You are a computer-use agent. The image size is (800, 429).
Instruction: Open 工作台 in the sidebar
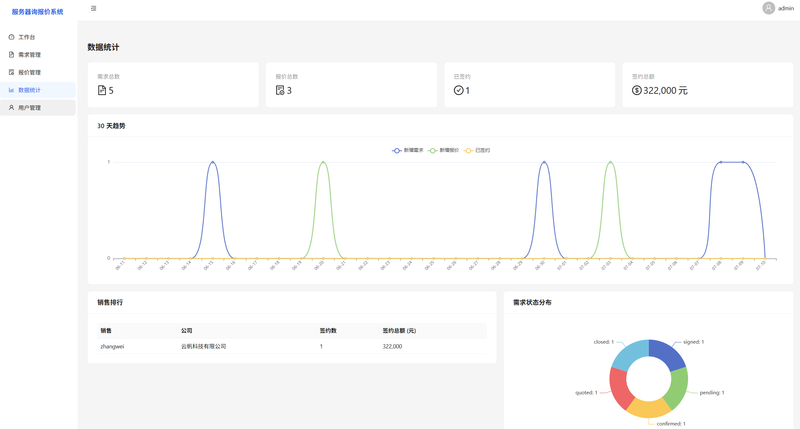(38, 37)
